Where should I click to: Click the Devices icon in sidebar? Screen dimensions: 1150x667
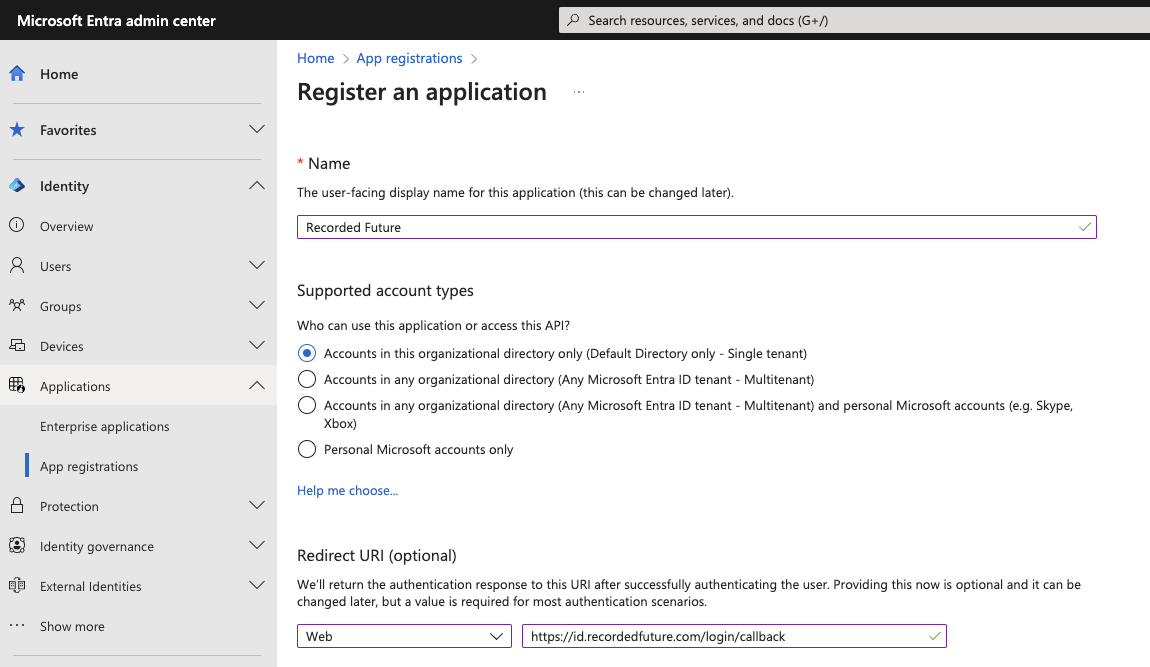[17, 346]
